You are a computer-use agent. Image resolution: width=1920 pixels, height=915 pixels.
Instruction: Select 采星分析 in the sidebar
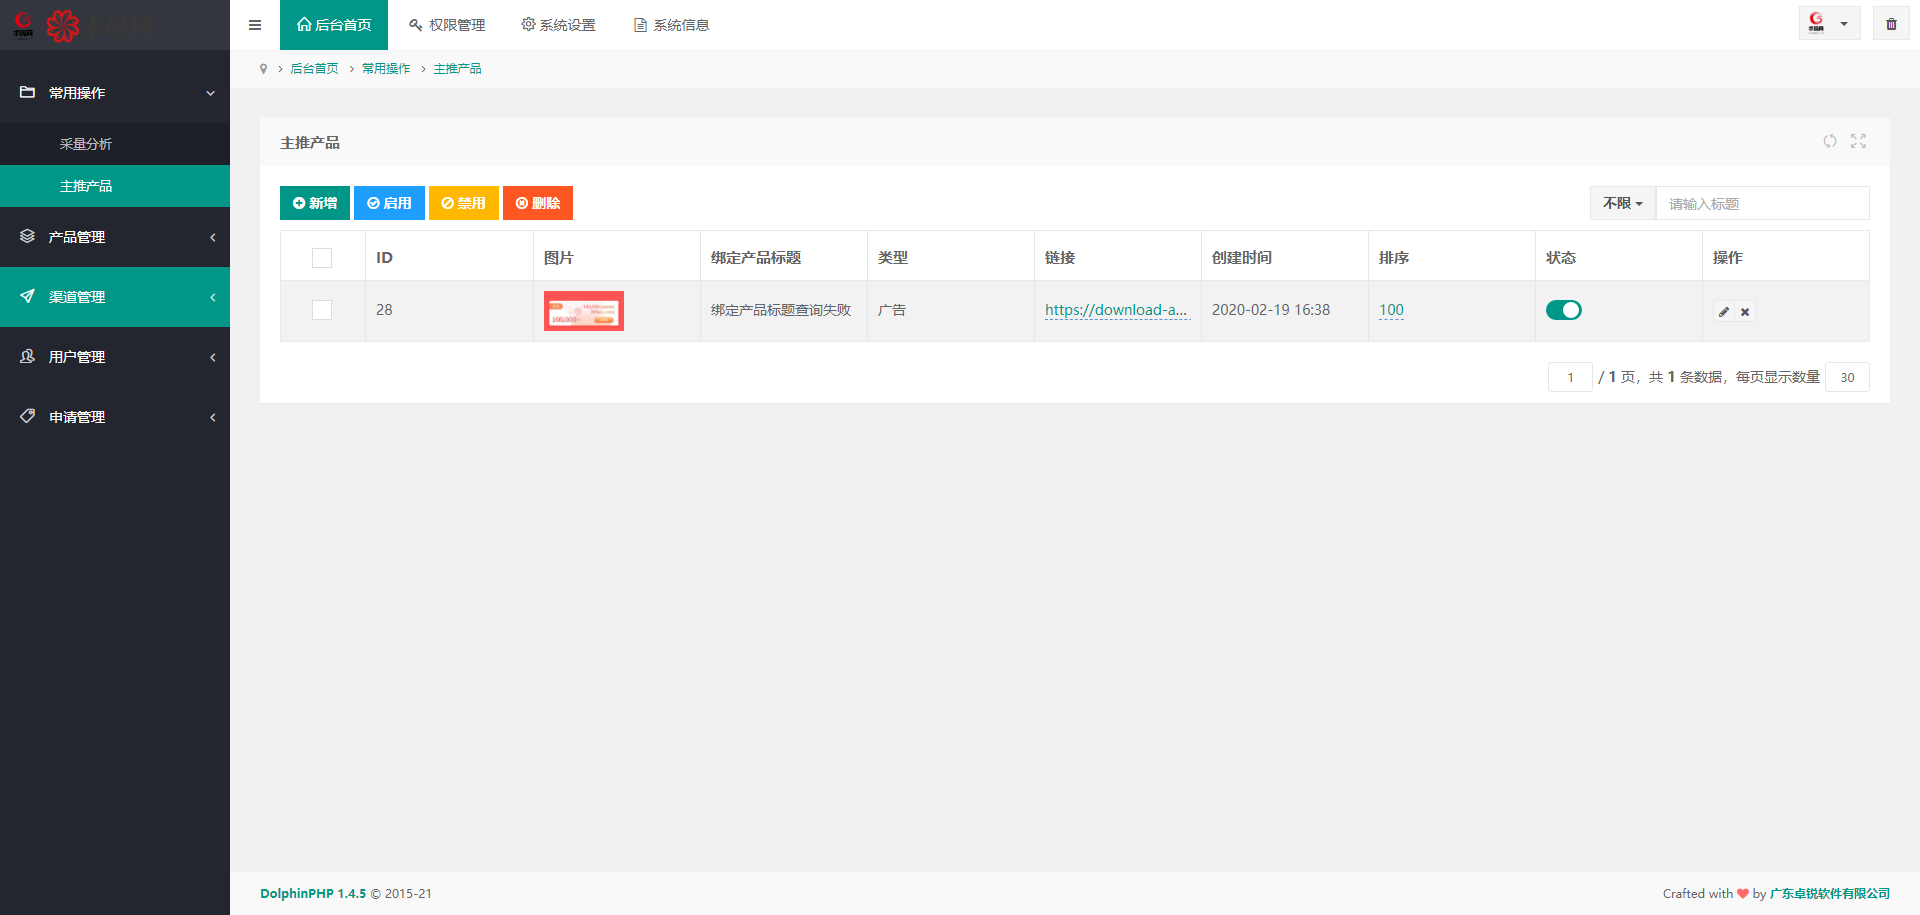click(x=86, y=144)
